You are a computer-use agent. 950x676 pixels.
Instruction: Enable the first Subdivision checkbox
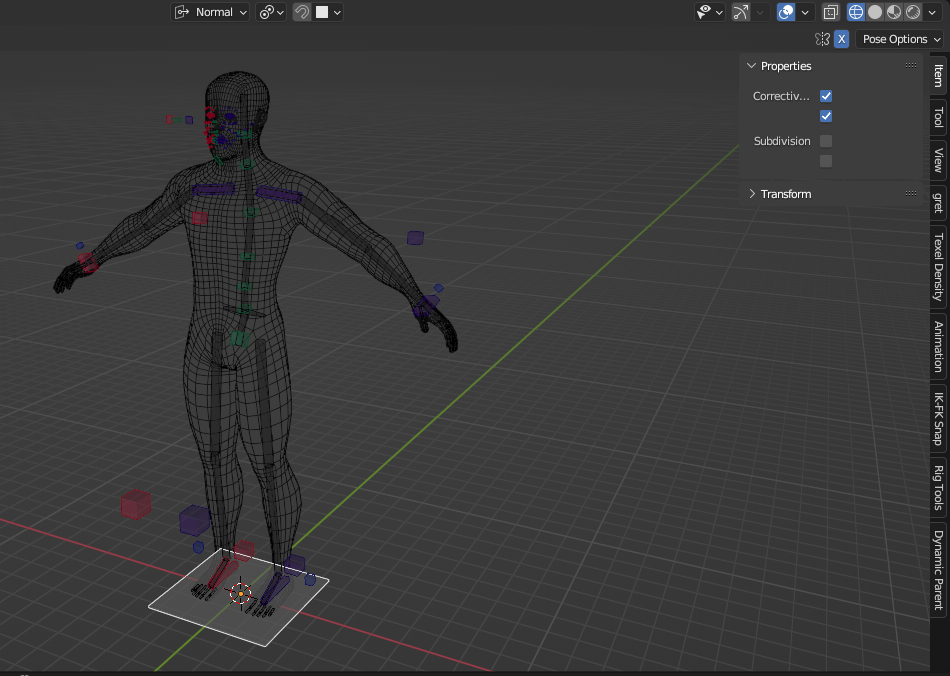(x=826, y=141)
